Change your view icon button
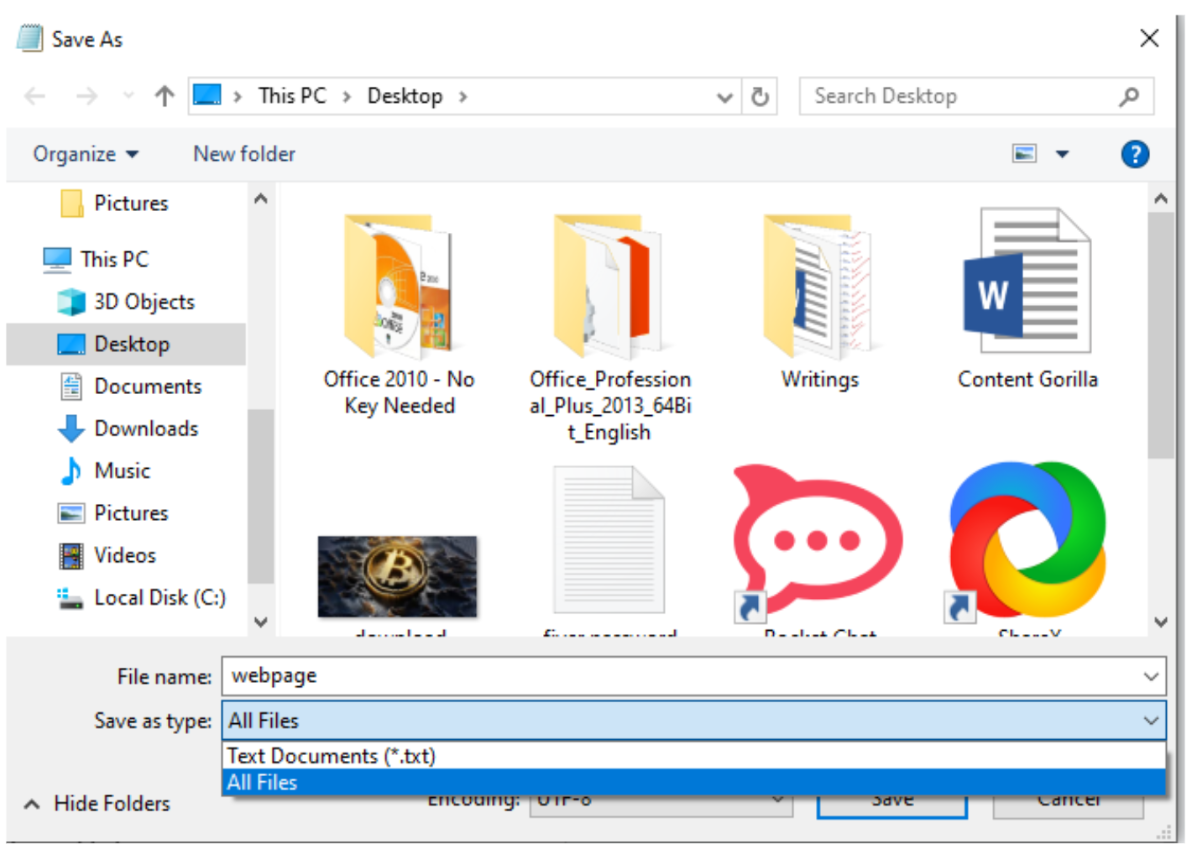 click(x=1024, y=154)
